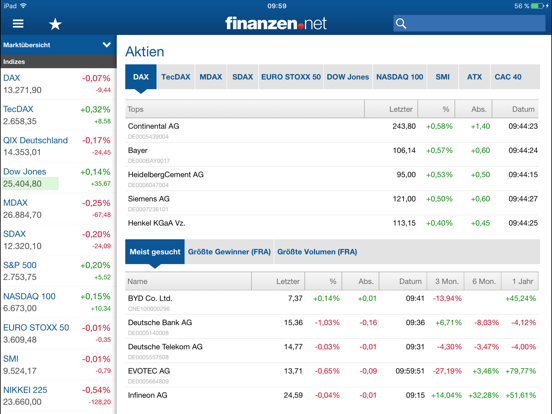
Task: Open MDAX index in sidebar
Action: pyautogui.click(x=58, y=209)
